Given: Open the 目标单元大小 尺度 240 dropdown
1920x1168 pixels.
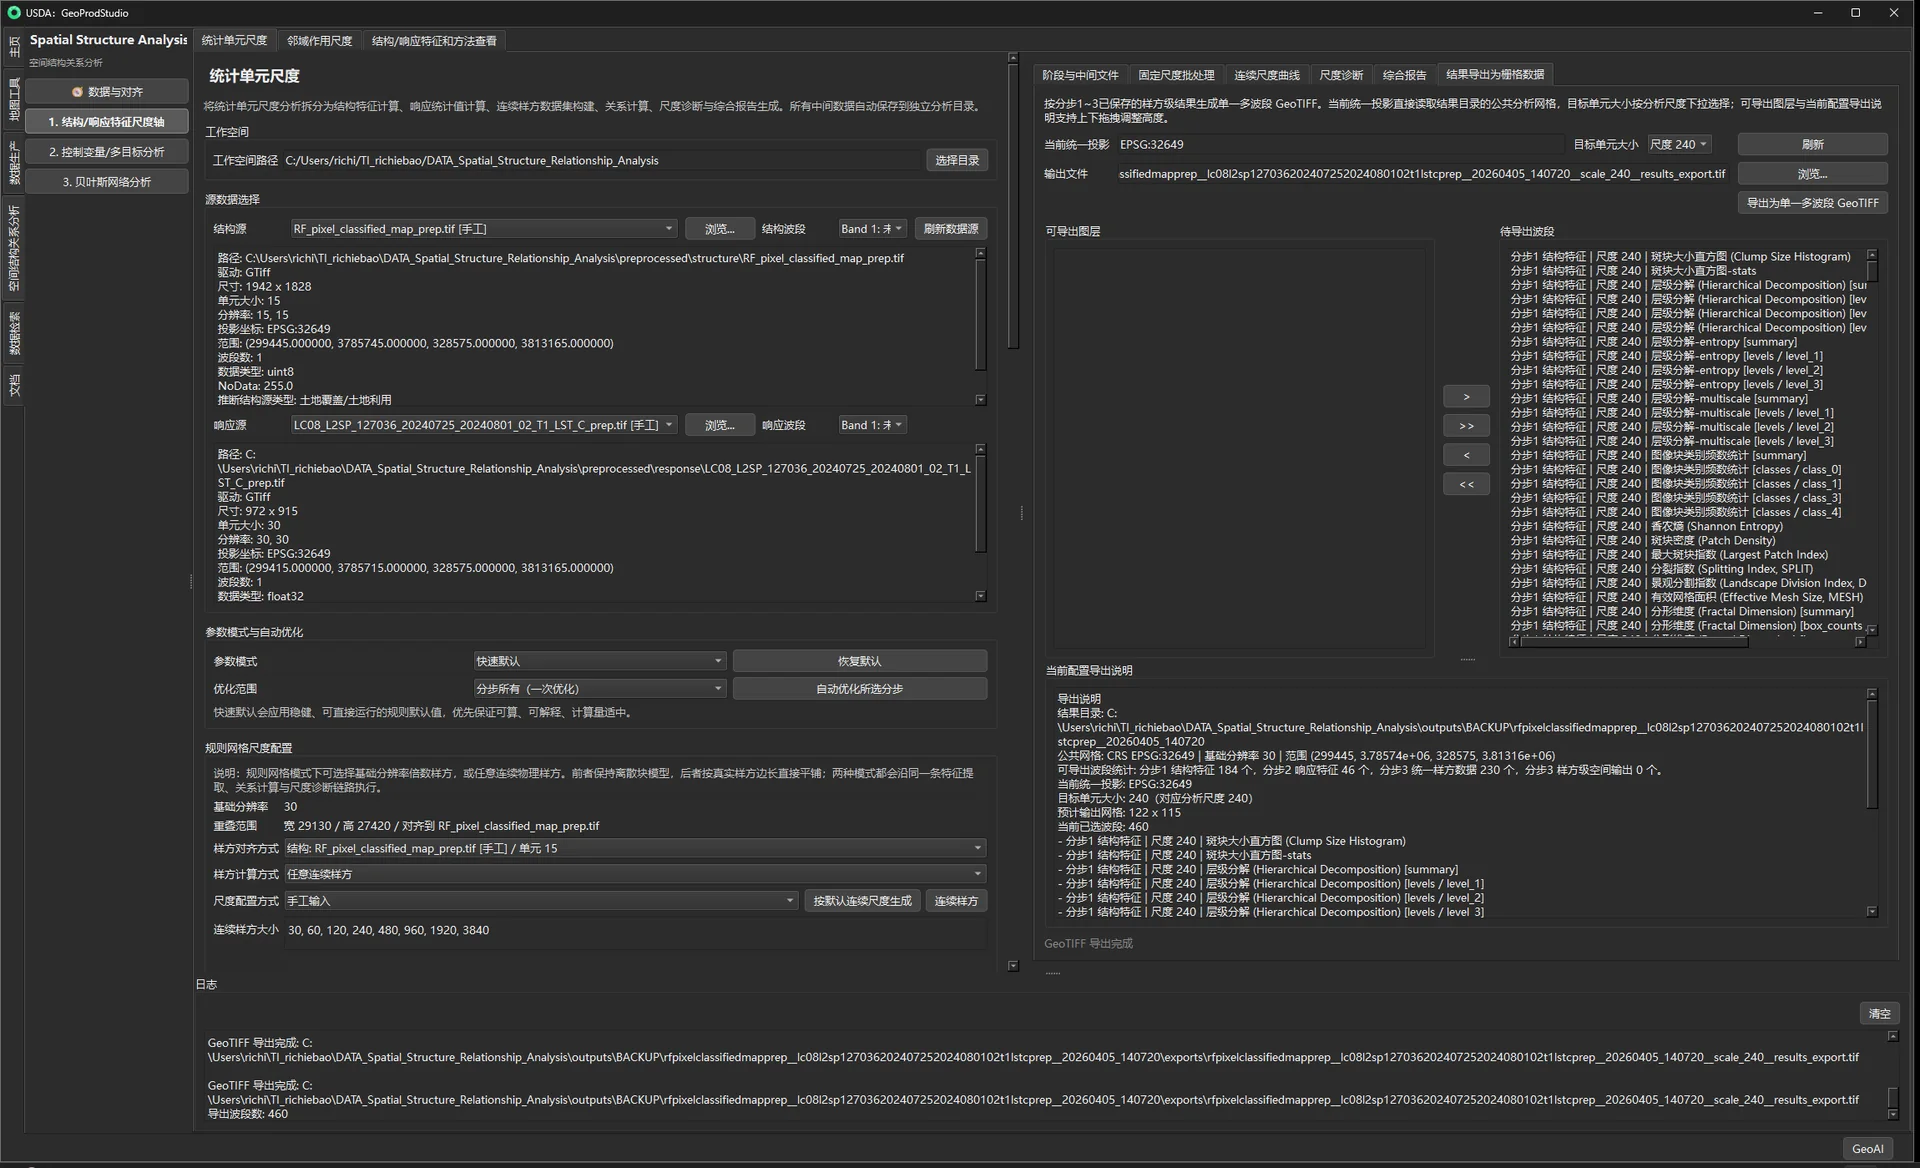Looking at the screenshot, I should 1678,144.
